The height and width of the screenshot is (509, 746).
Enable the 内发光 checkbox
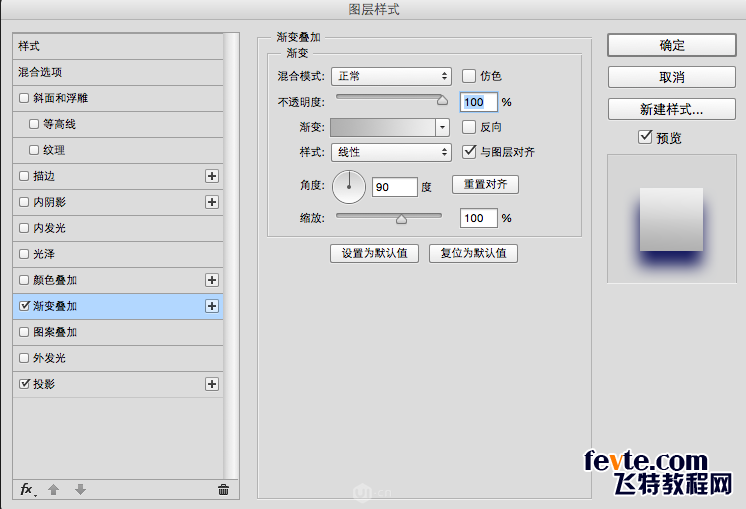click(x=24, y=228)
